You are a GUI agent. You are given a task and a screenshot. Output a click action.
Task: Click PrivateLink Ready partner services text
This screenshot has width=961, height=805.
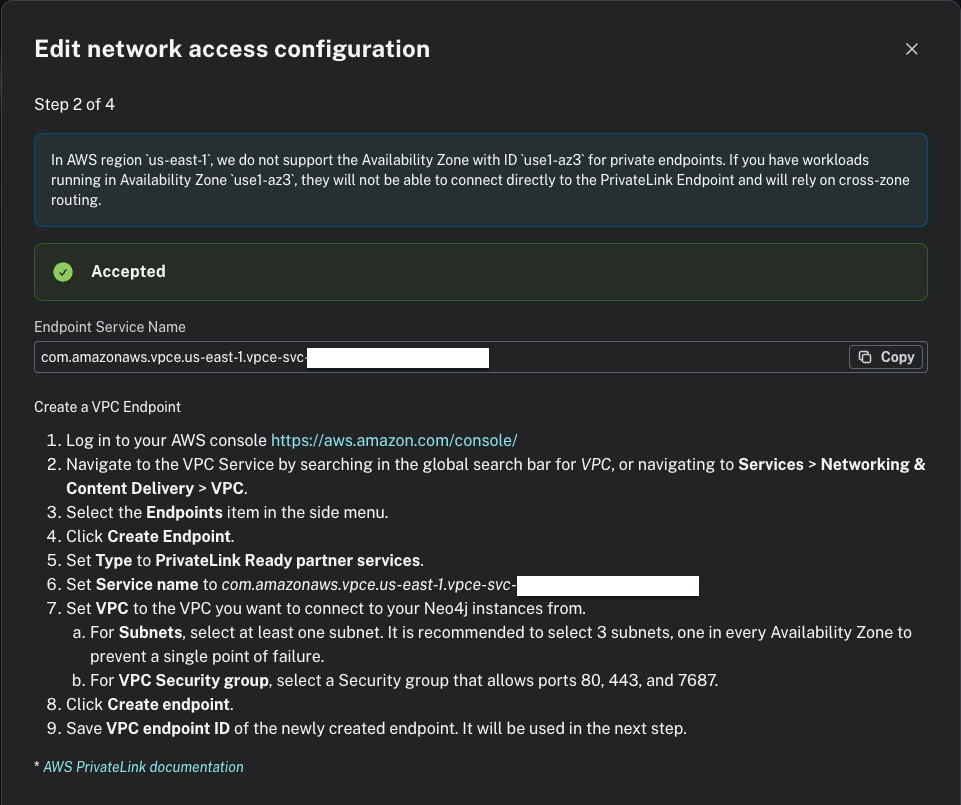click(288, 560)
